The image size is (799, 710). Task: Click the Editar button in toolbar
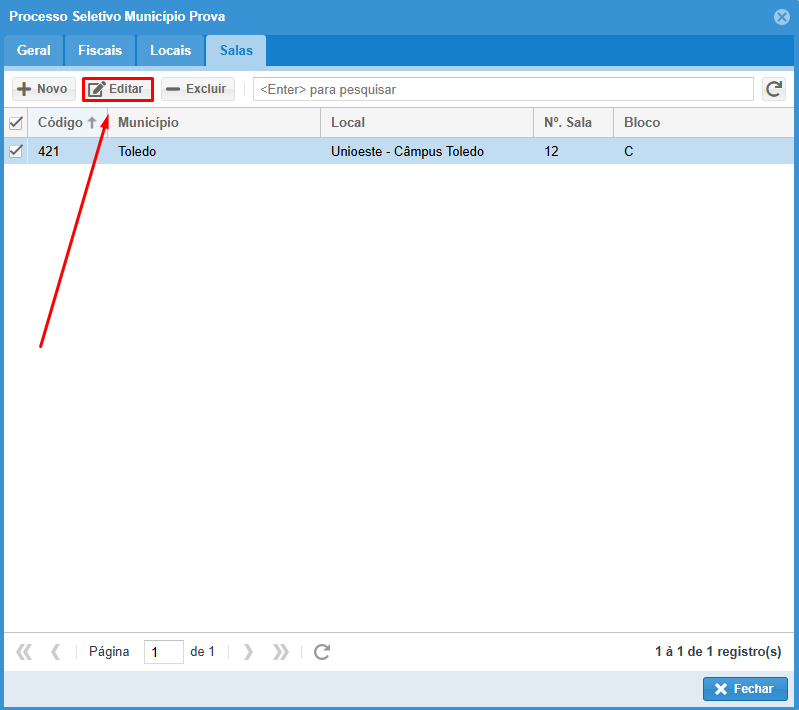[x=117, y=89]
